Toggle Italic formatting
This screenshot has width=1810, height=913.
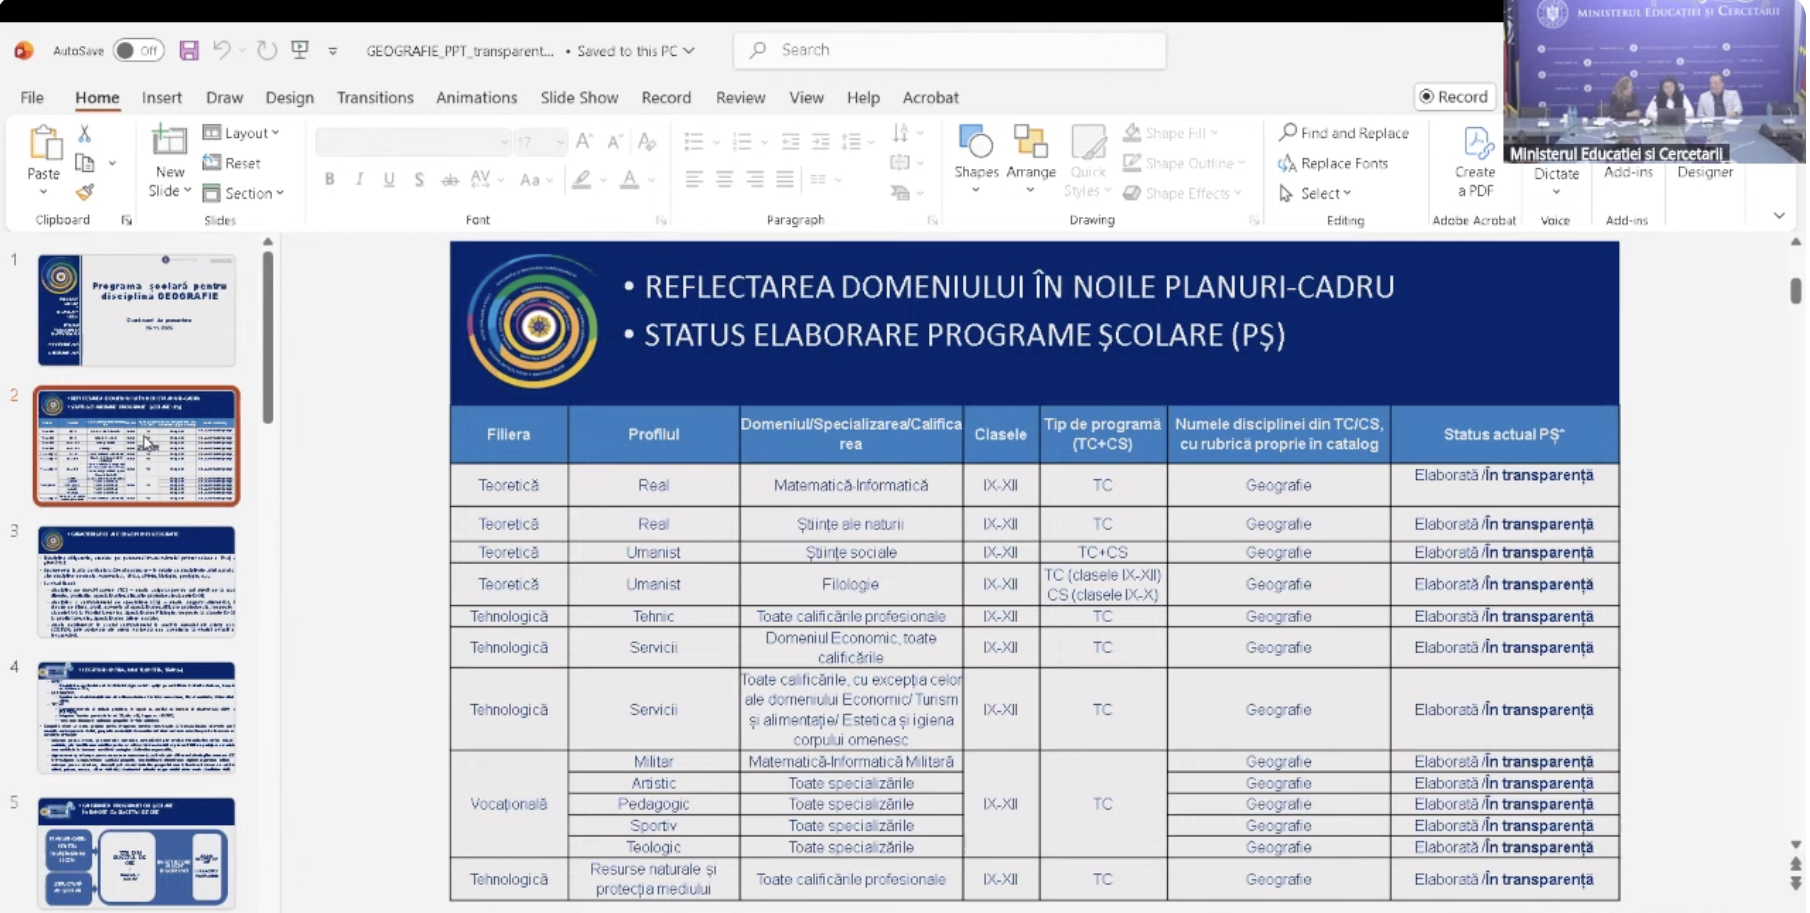point(359,180)
